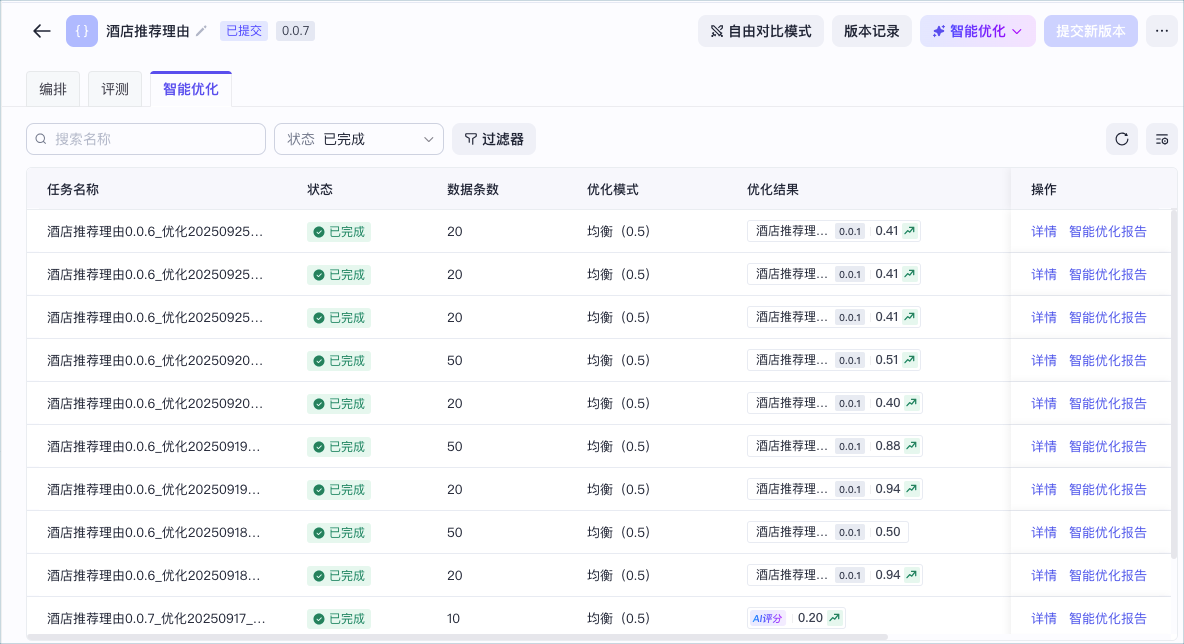The width and height of the screenshot is (1184, 644).
Task: Click the upward trend icon beside 0.20
Action: (834, 618)
